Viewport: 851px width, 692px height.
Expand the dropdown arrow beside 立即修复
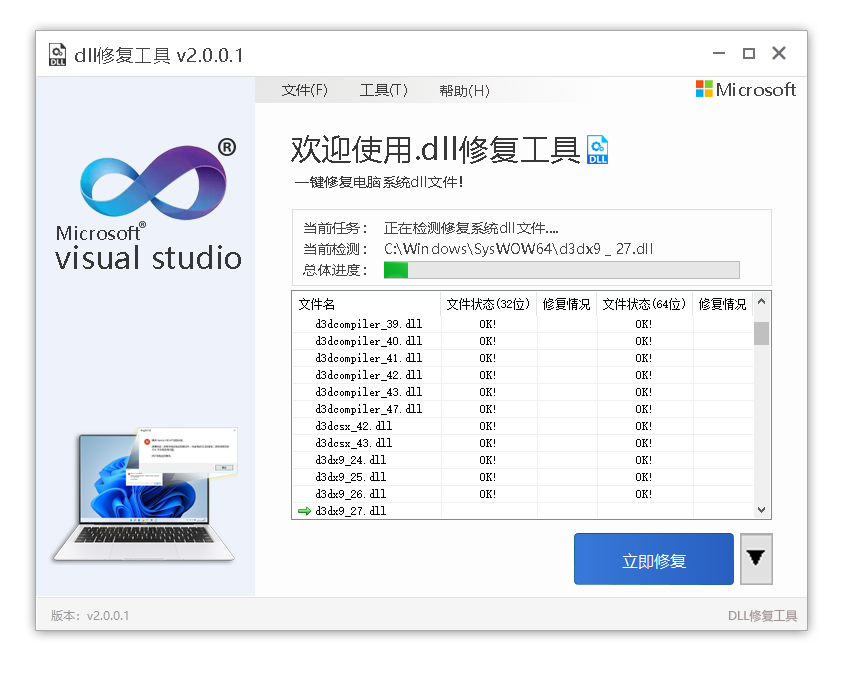point(756,559)
